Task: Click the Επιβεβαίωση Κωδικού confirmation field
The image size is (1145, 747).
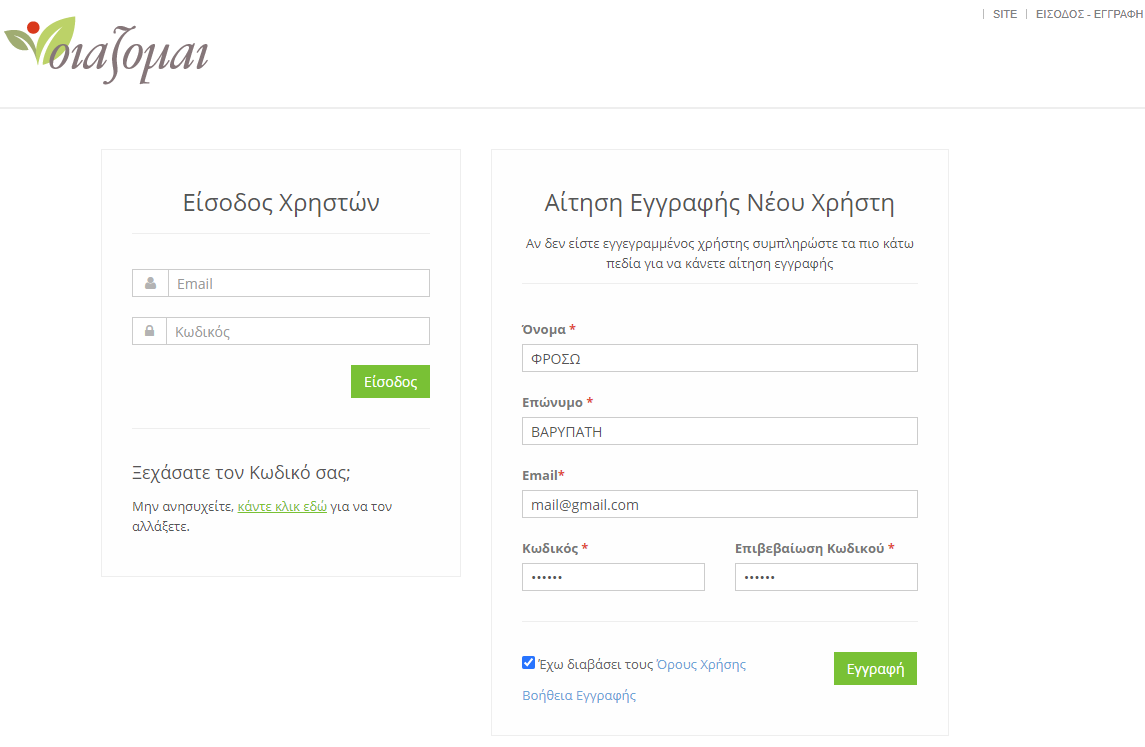Action: [x=826, y=577]
